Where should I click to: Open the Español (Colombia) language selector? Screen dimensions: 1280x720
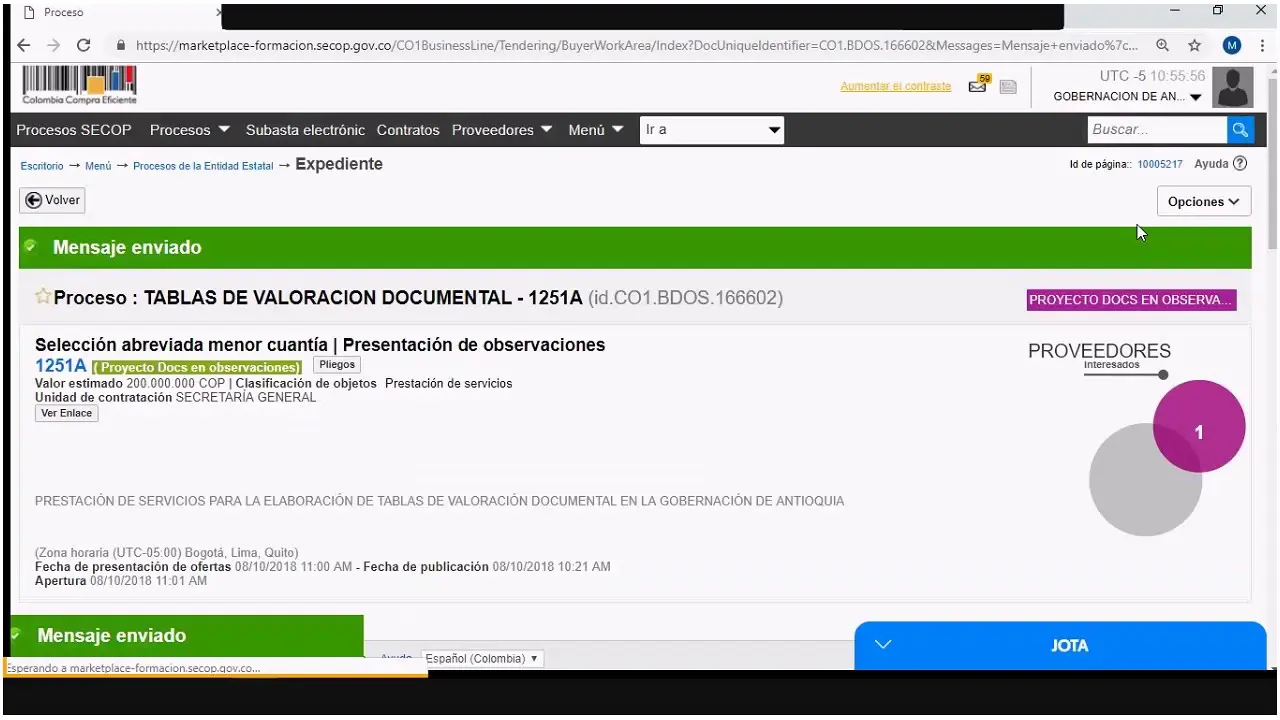coord(483,658)
